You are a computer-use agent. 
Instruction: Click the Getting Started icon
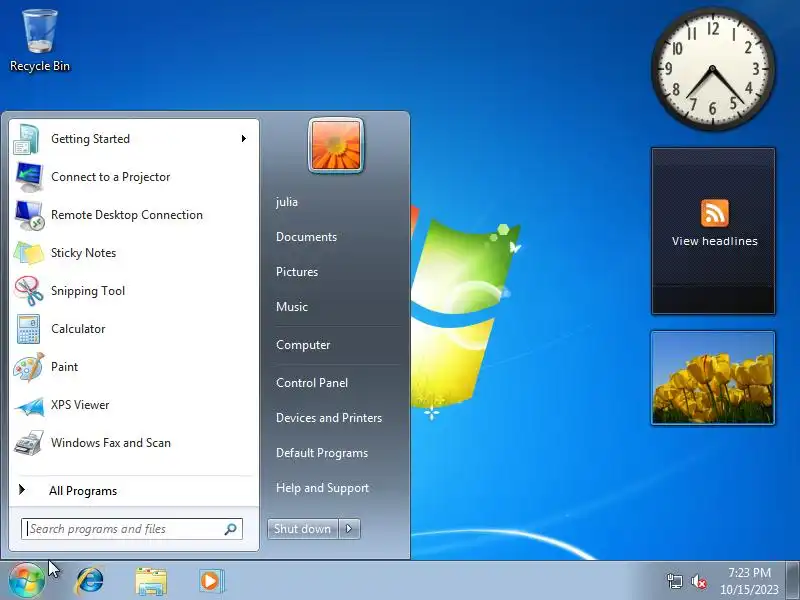pos(27,139)
